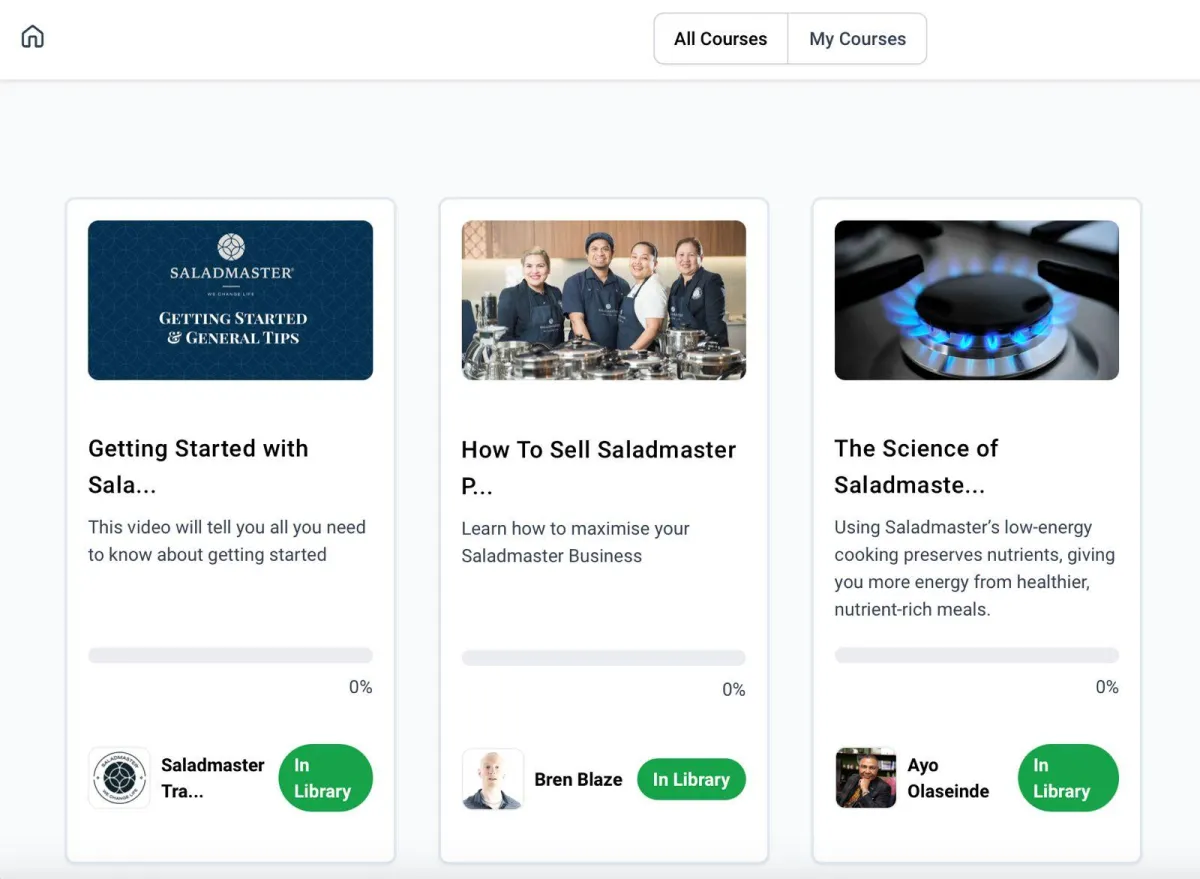Open the How To Sell Saladmaster P... title
This screenshot has height=879, width=1200.
tap(599, 468)
